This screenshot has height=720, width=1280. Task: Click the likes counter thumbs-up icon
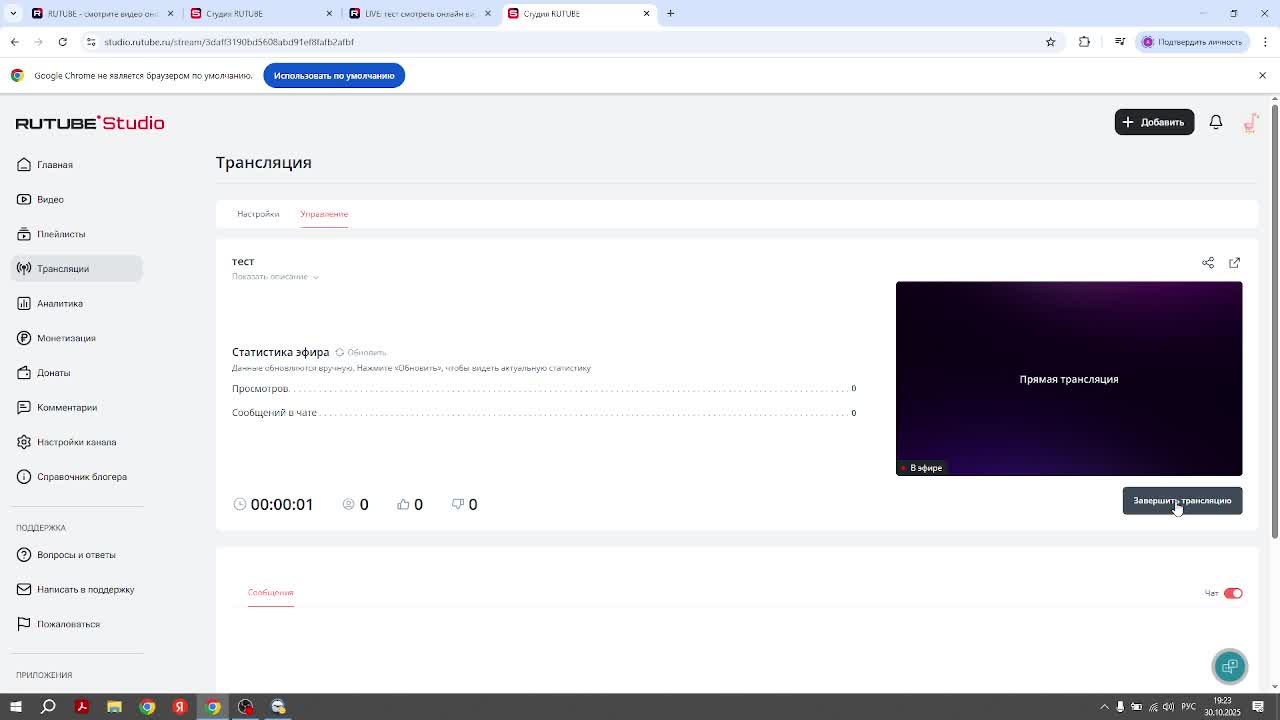[403, 504]
